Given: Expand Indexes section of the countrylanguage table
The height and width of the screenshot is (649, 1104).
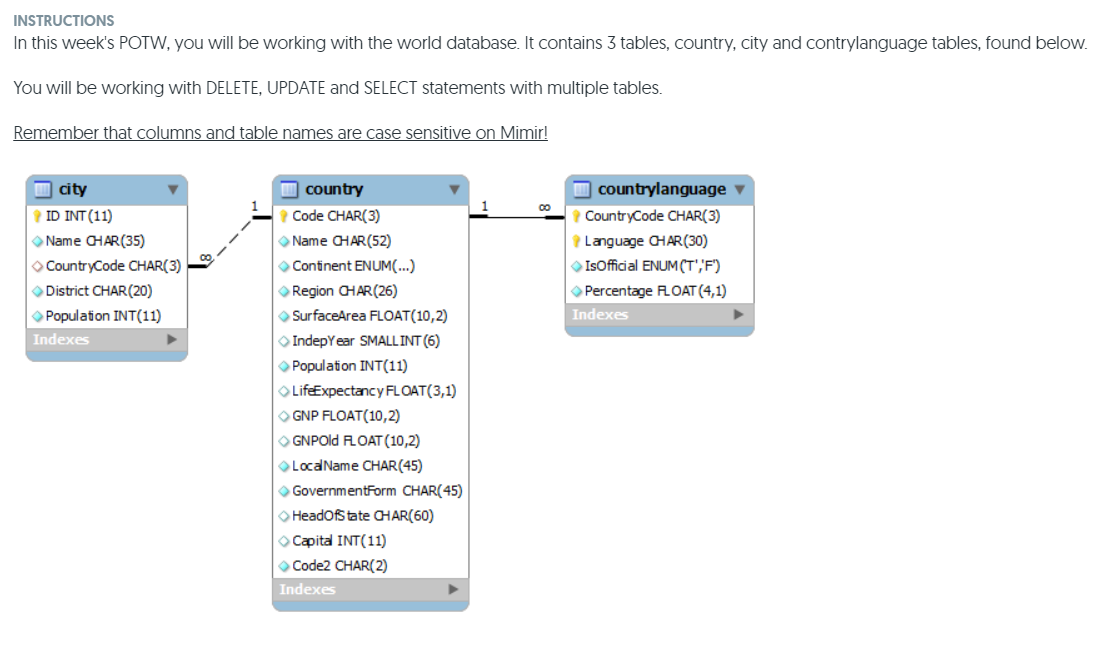Looking at the screenshot, I should (739, 315).
